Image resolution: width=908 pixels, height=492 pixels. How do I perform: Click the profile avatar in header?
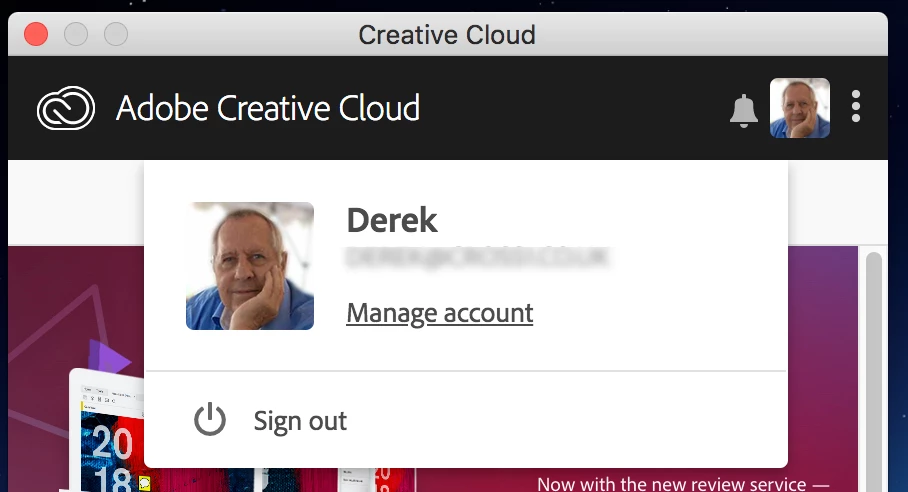click(800, 108)
